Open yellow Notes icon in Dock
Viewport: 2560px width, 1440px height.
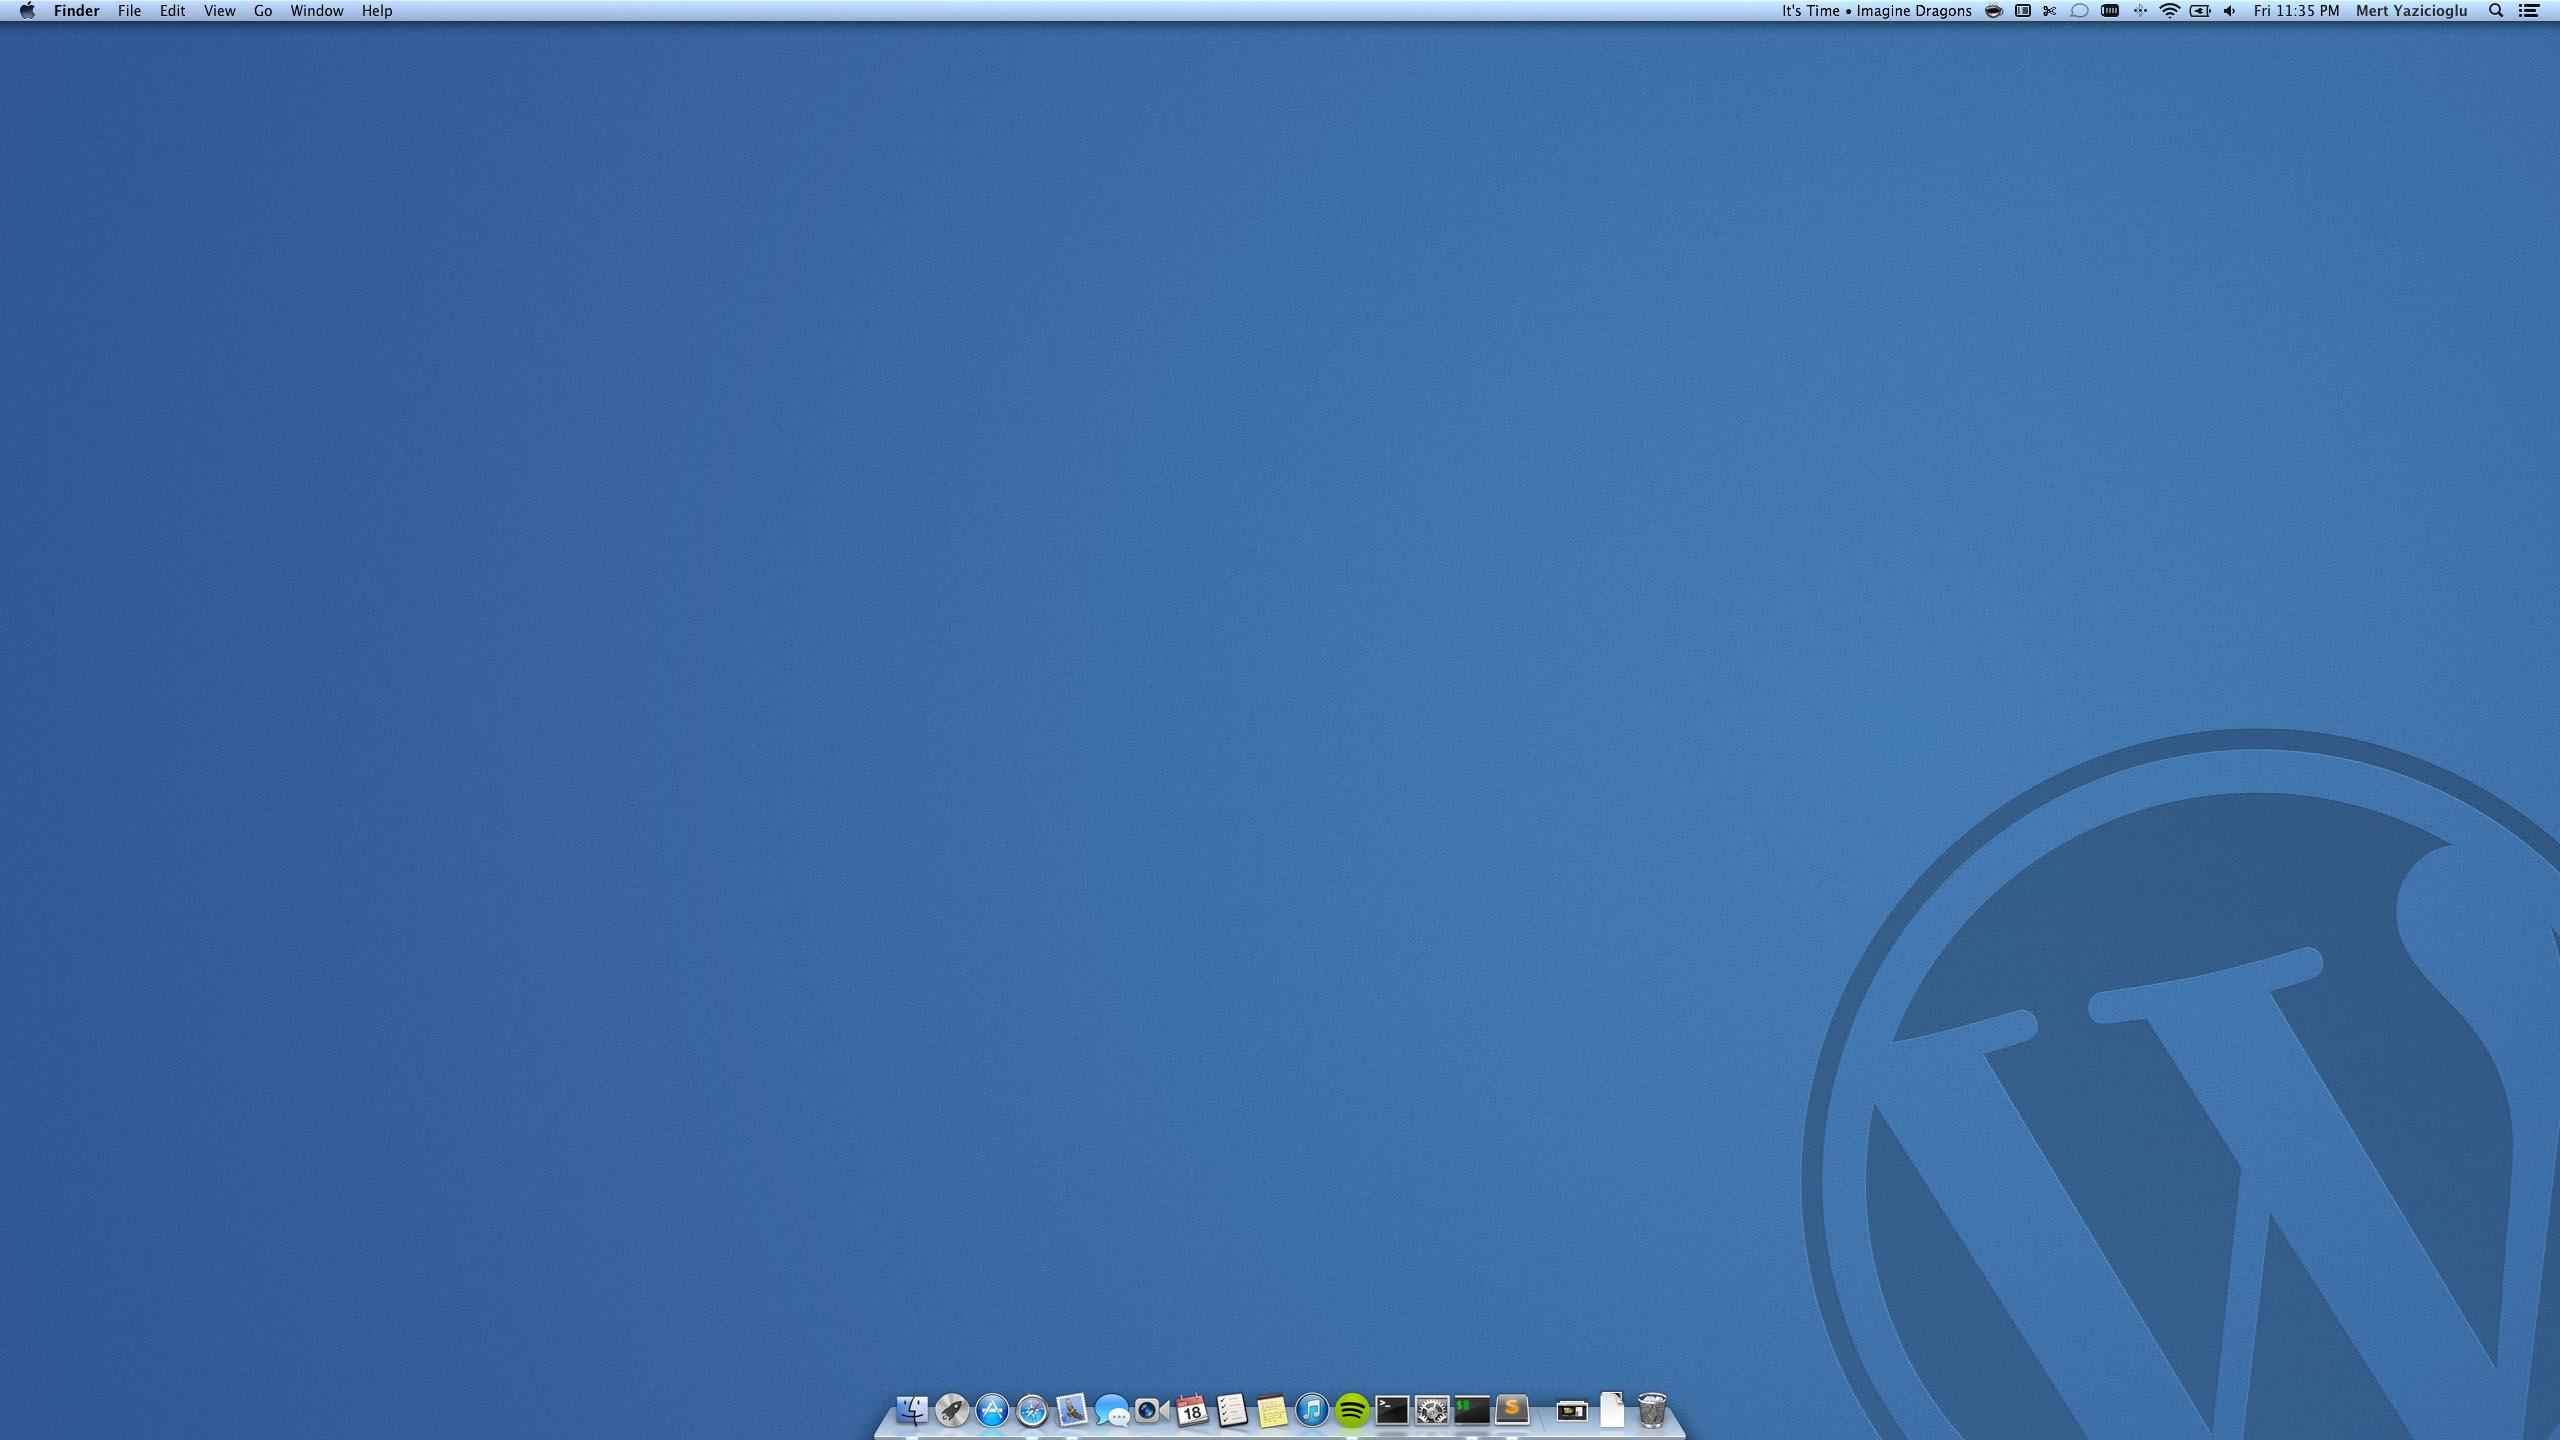(1271, 1410)
